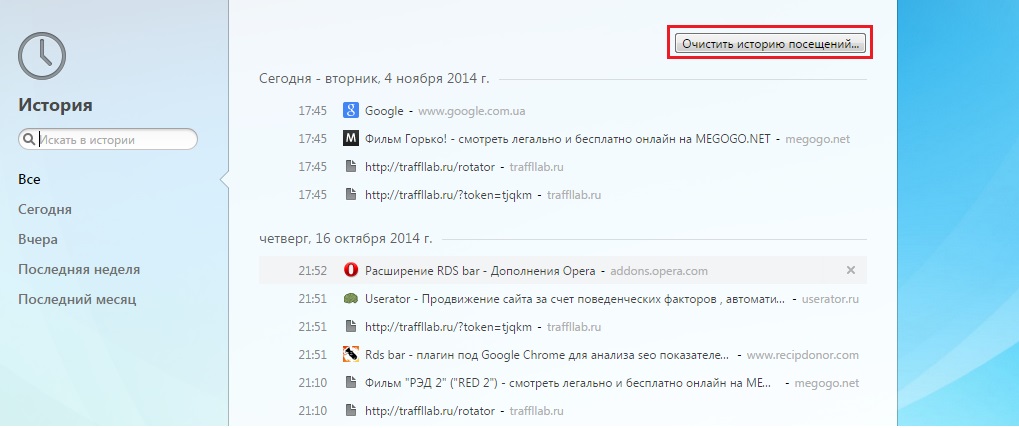Viewport: 1019px width, 428px height.
Task: Click the Google favicon in history
Action: click(x=351, y=111)
